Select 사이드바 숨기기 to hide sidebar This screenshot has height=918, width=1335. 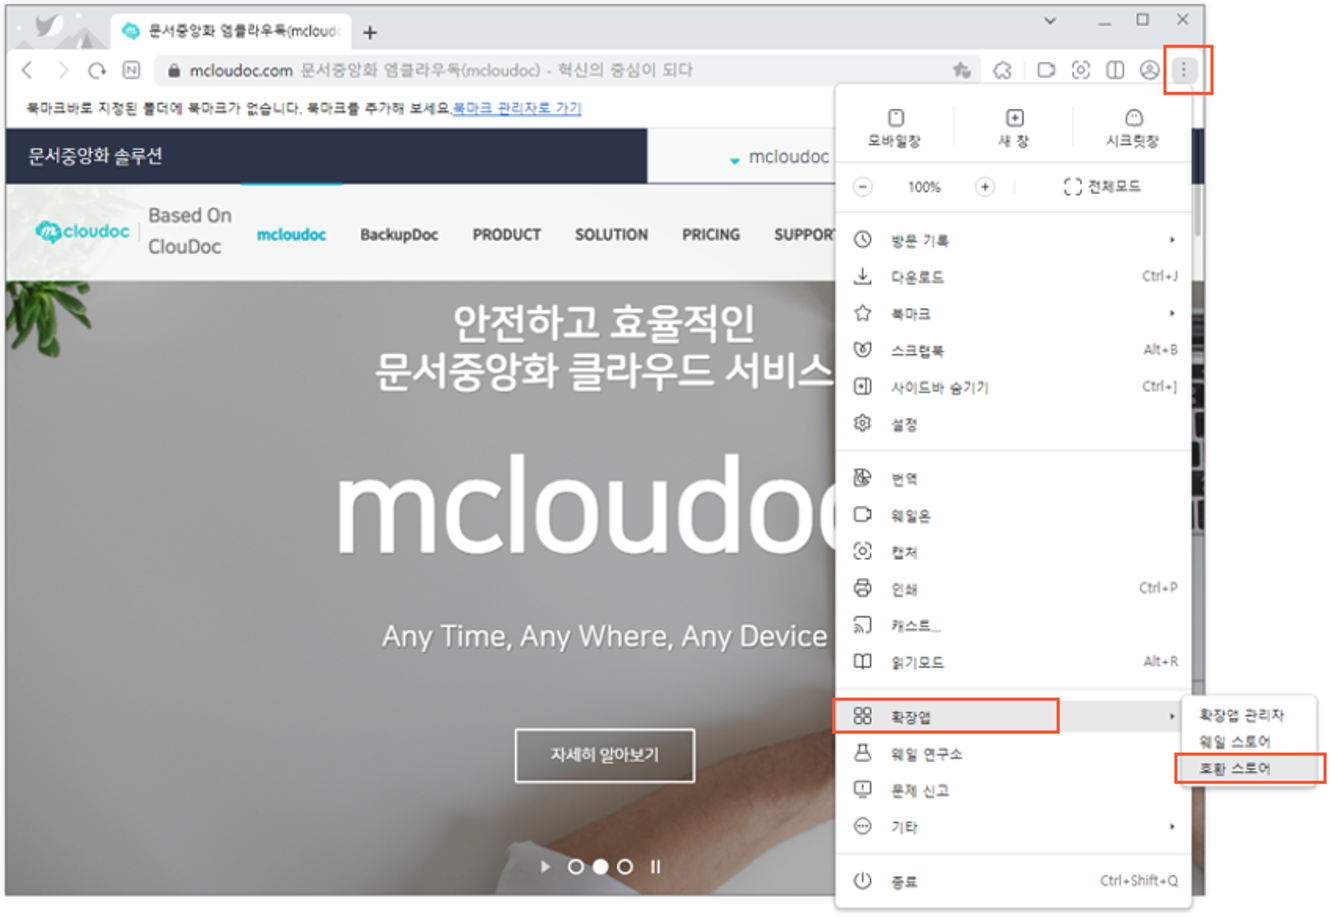pos(1013,388)
